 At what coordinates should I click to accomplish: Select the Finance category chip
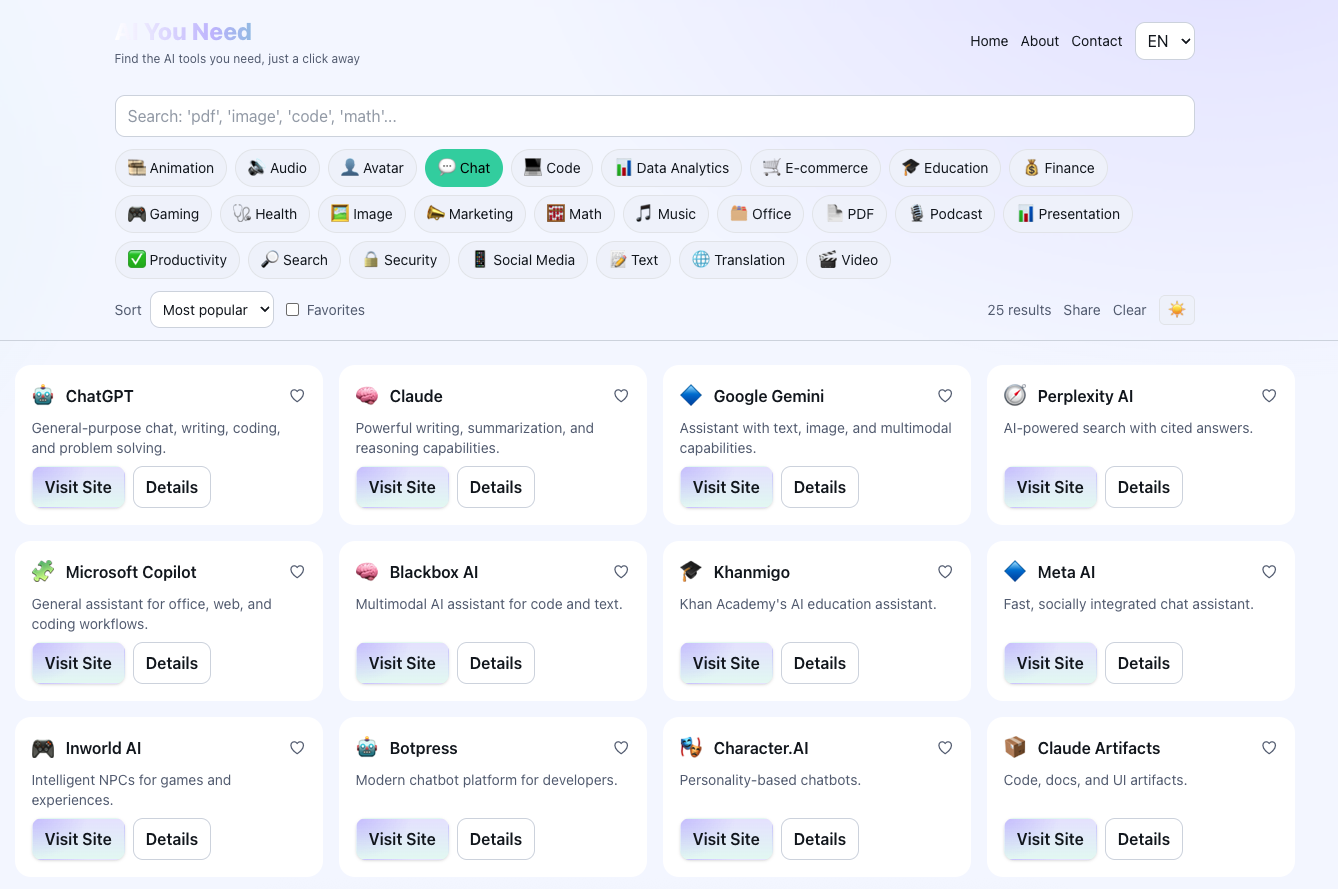[1058, 168]
